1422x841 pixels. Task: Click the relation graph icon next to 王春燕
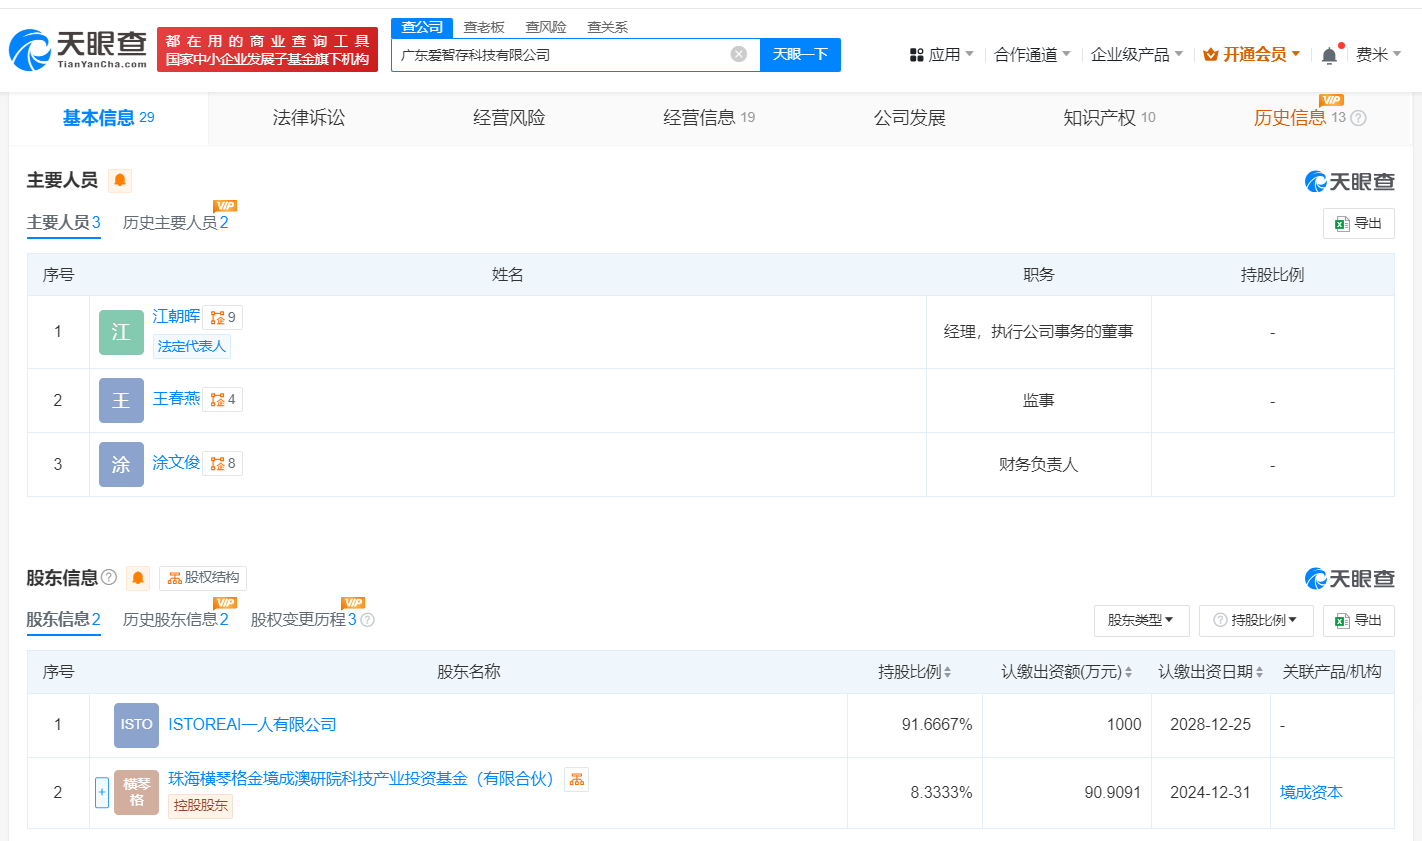(x=218, y=400)
